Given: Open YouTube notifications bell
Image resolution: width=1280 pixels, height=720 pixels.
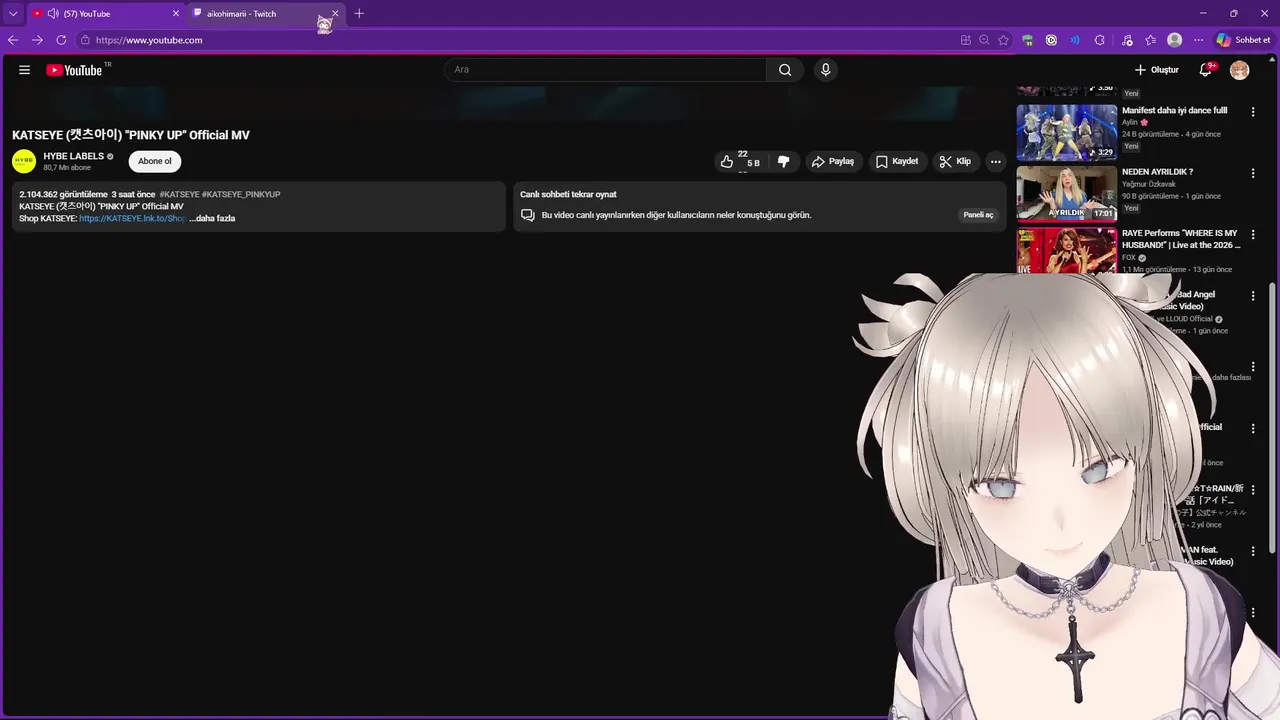Looking at the screenshot, I should tap(1205, 70).
